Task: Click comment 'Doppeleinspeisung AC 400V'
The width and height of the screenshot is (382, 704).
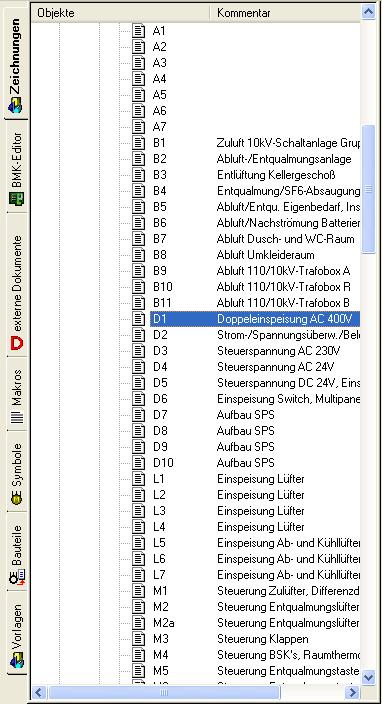Action: coord(285,319)
